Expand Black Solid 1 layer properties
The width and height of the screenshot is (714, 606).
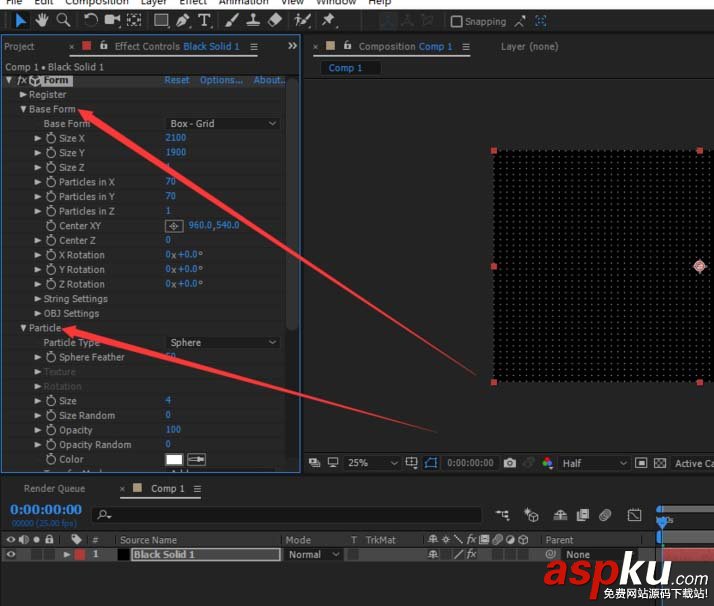[67, 555]
